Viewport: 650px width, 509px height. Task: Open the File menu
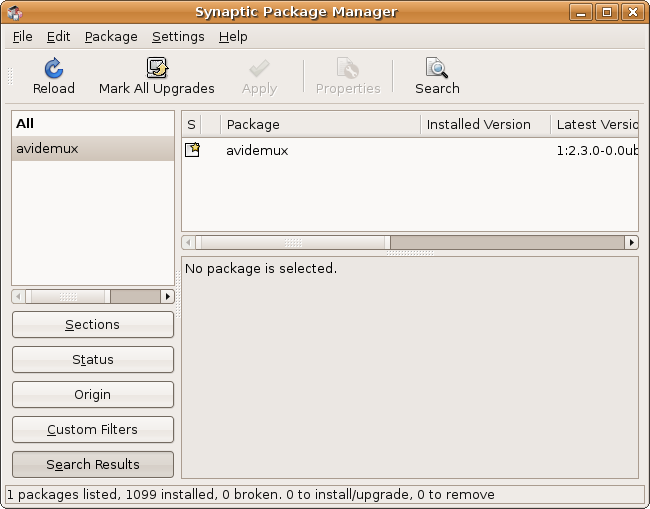coord(22,36)
